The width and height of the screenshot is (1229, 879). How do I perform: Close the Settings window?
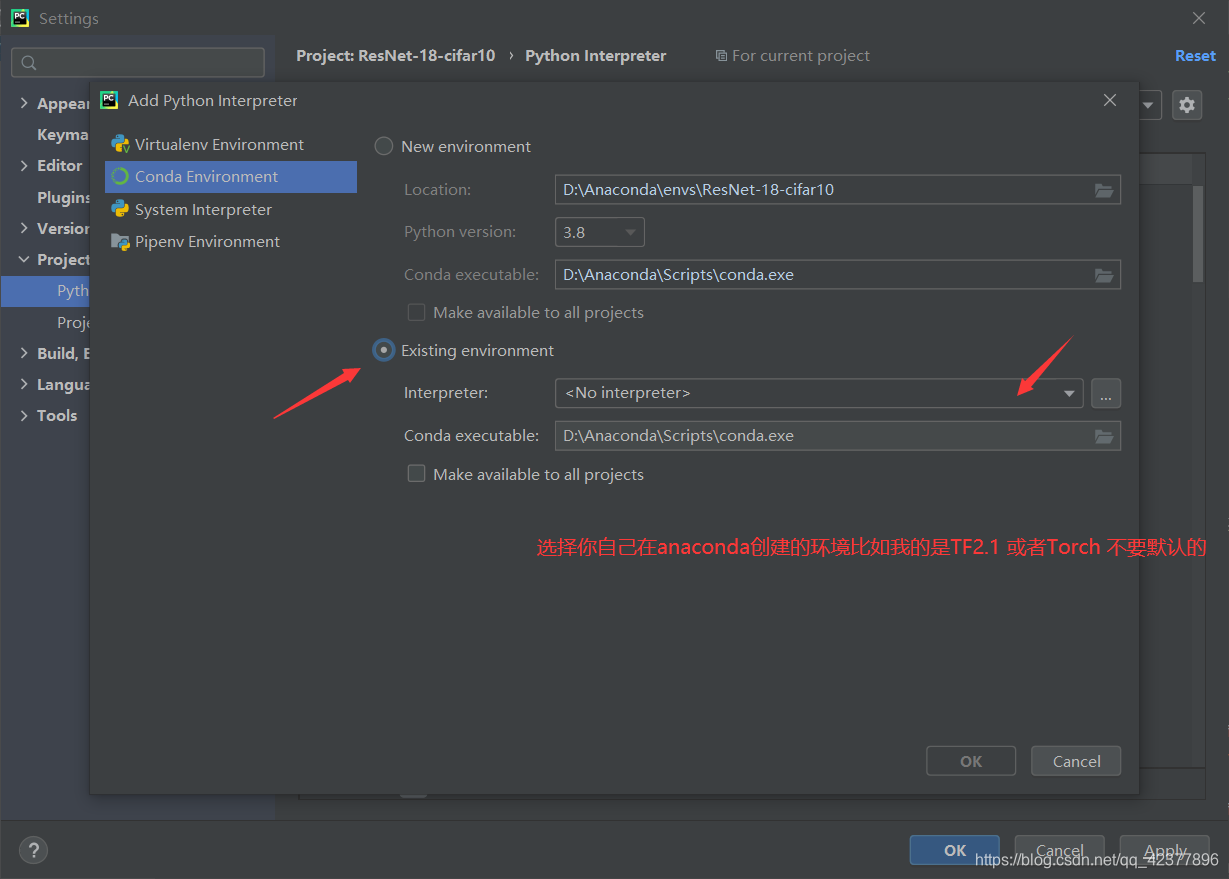pyautogui.click(x=1199, y=18)
